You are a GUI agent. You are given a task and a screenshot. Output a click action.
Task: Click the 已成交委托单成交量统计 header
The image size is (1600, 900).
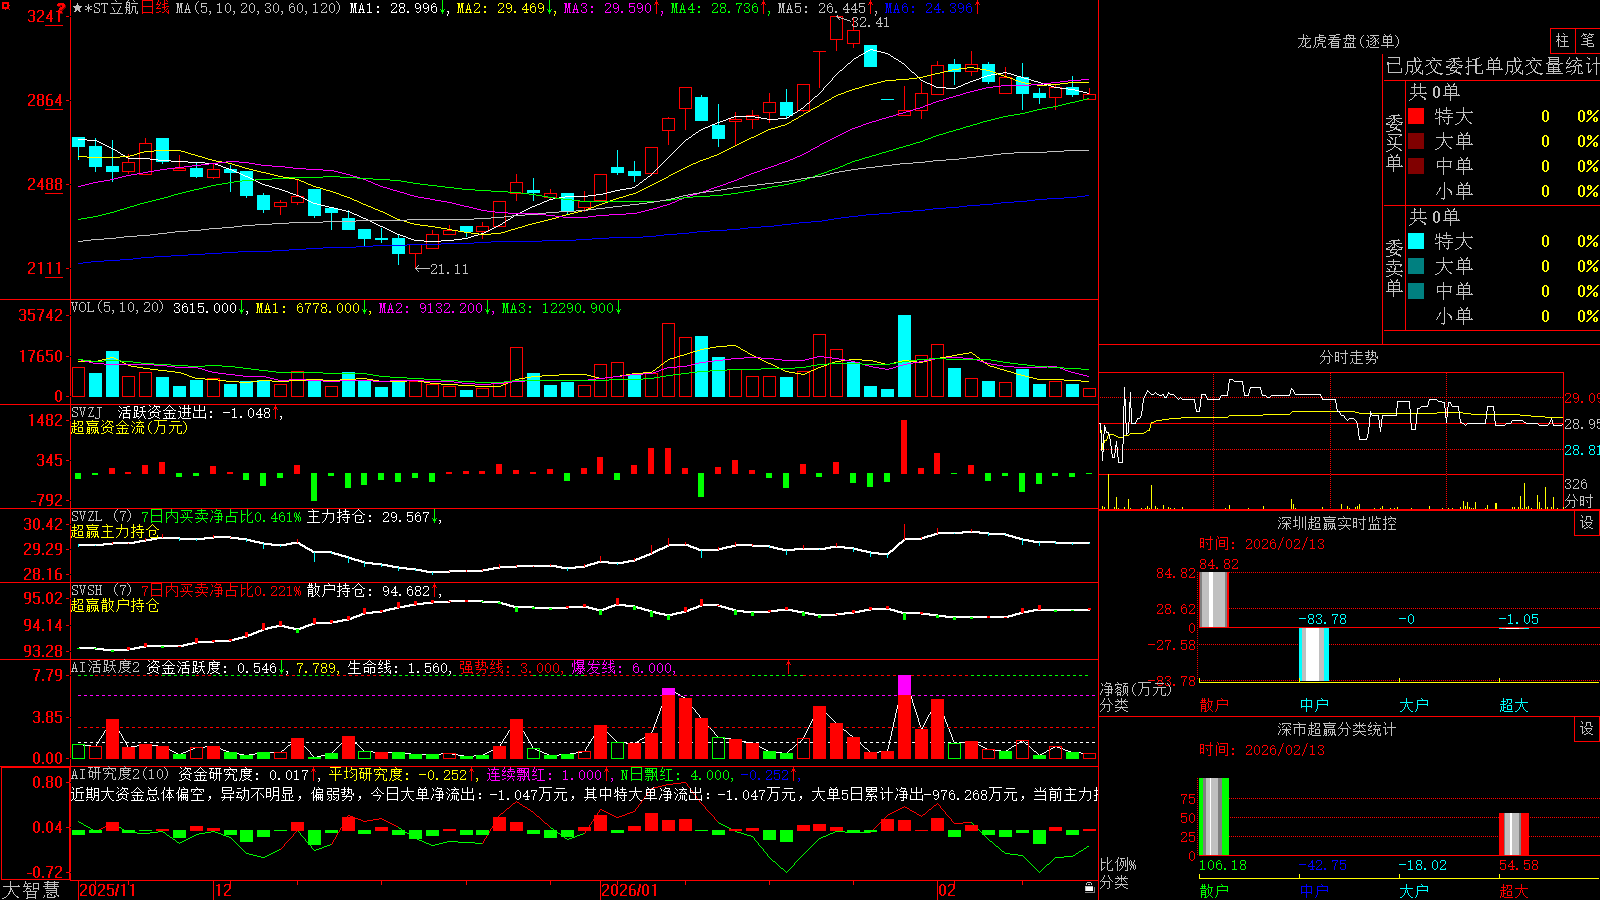coord(1492,66)
